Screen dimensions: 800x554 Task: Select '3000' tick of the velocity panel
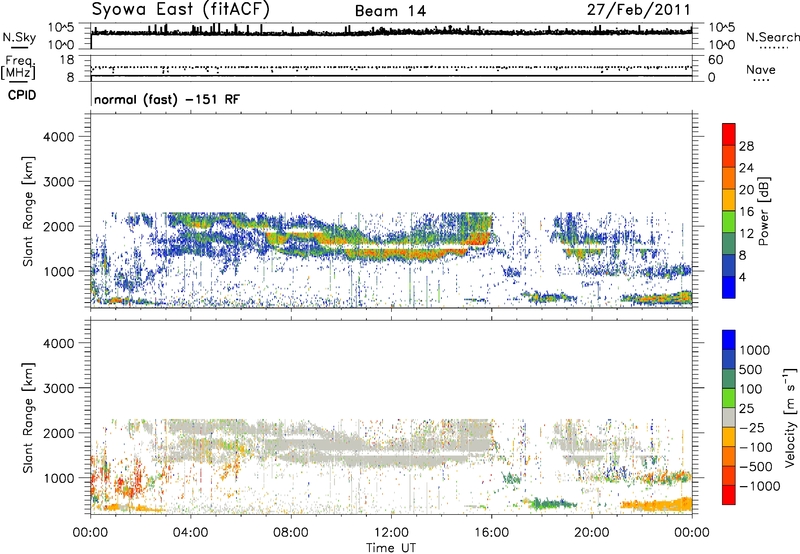59,389
